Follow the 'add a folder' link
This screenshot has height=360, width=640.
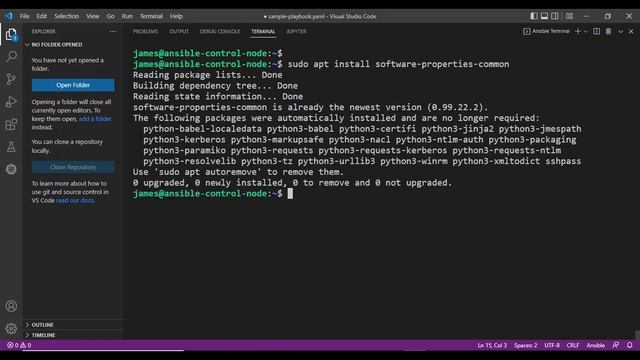pos(95,119)
